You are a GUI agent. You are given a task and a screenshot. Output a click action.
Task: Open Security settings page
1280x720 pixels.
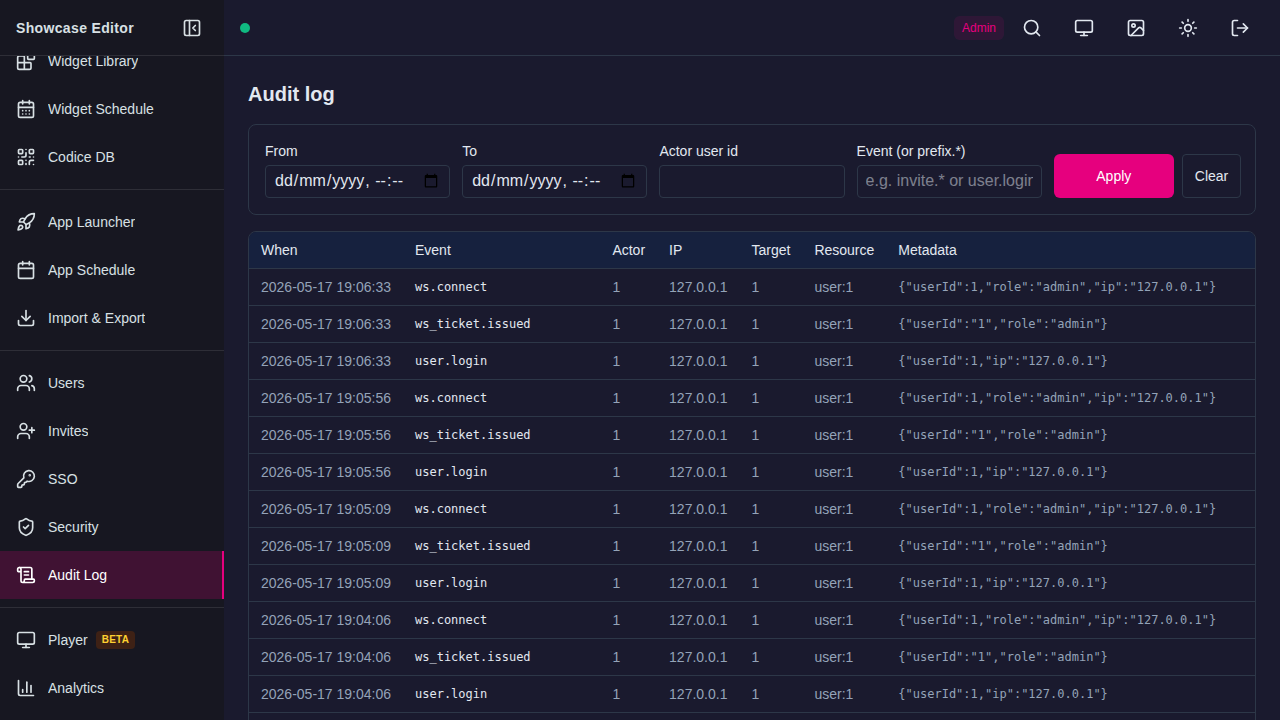pyautogui.click(x=112, y=527)
